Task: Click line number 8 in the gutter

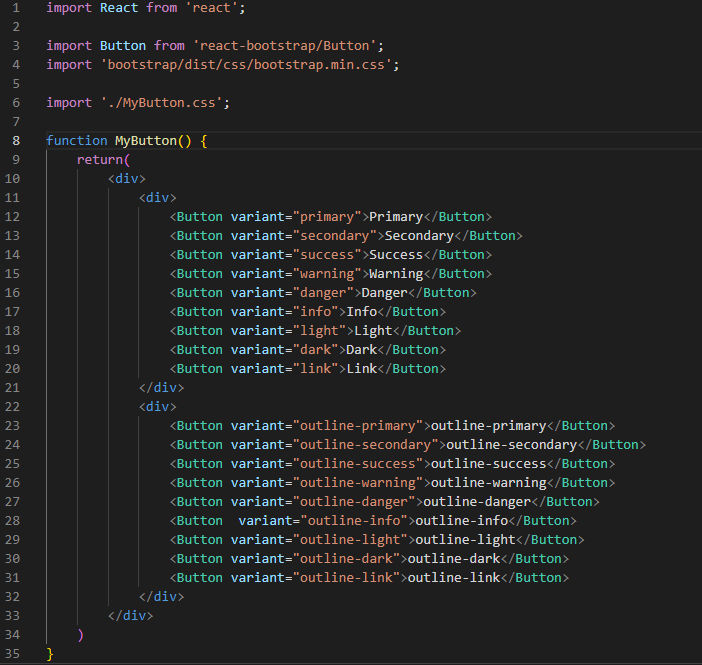Action: pos(16,141)
